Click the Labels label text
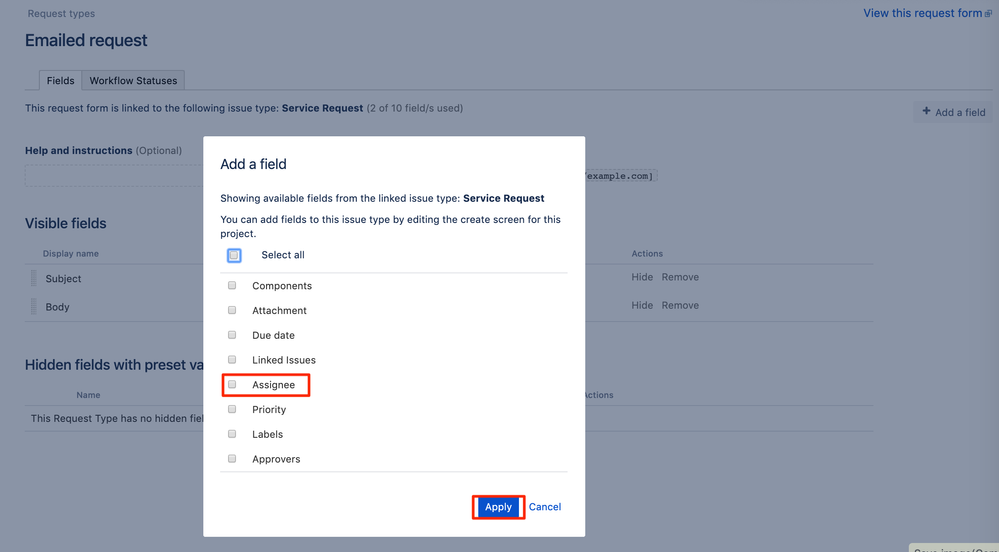 click(x=268, y=434)
